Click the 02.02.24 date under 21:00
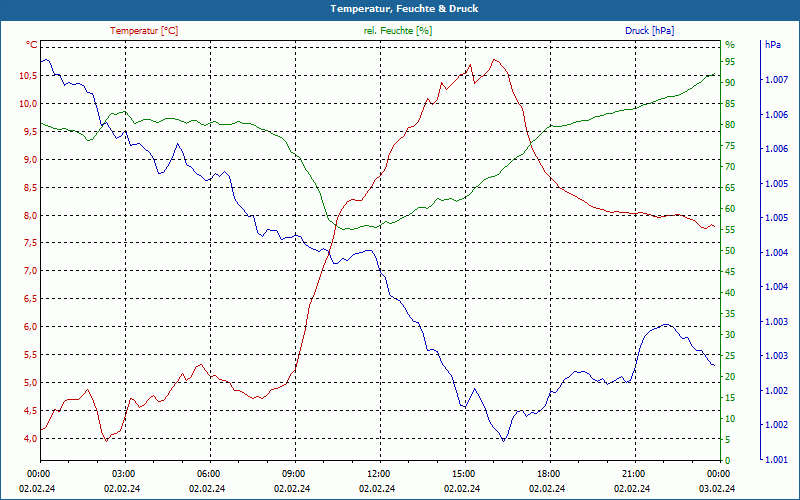This screenshot has height=500, width=800. click(x=632, y=488)
